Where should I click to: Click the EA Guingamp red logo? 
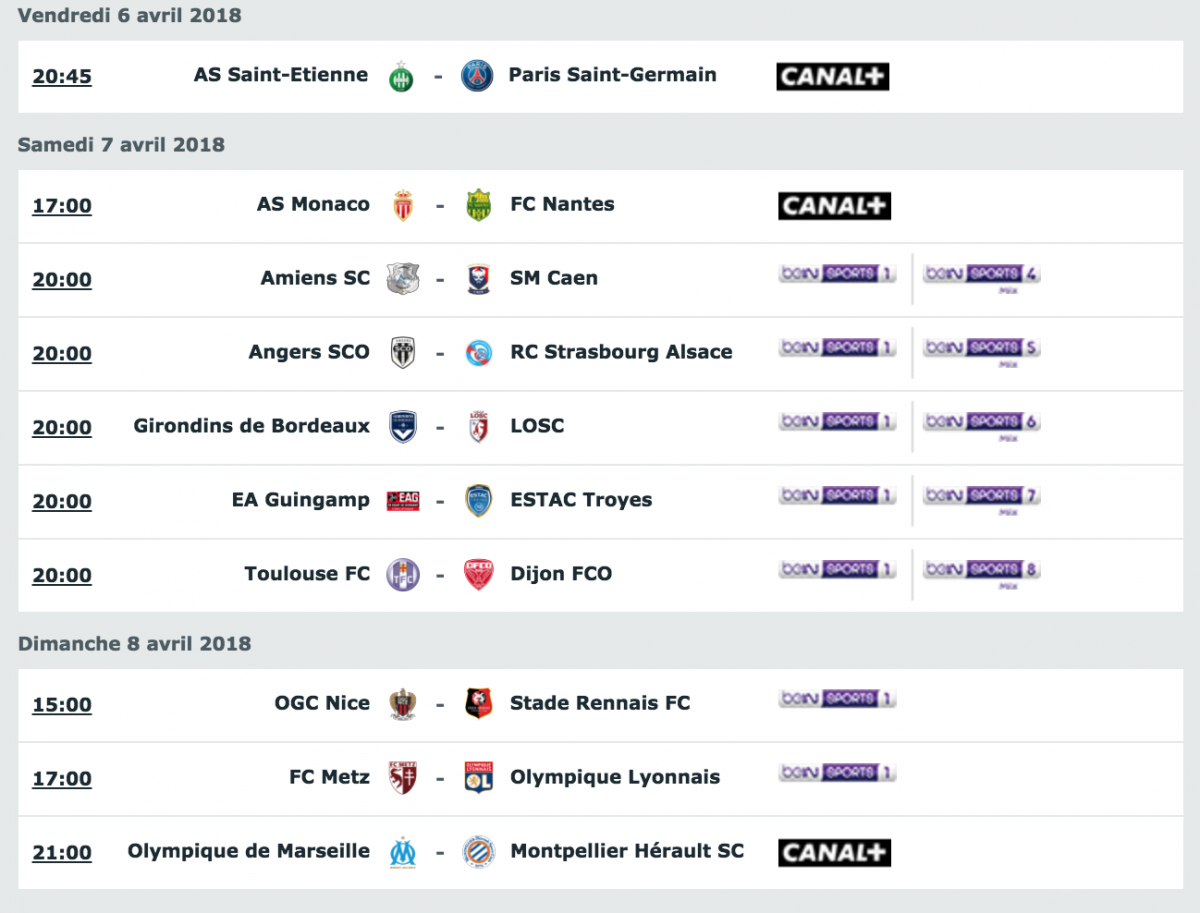tap(403, 501)
